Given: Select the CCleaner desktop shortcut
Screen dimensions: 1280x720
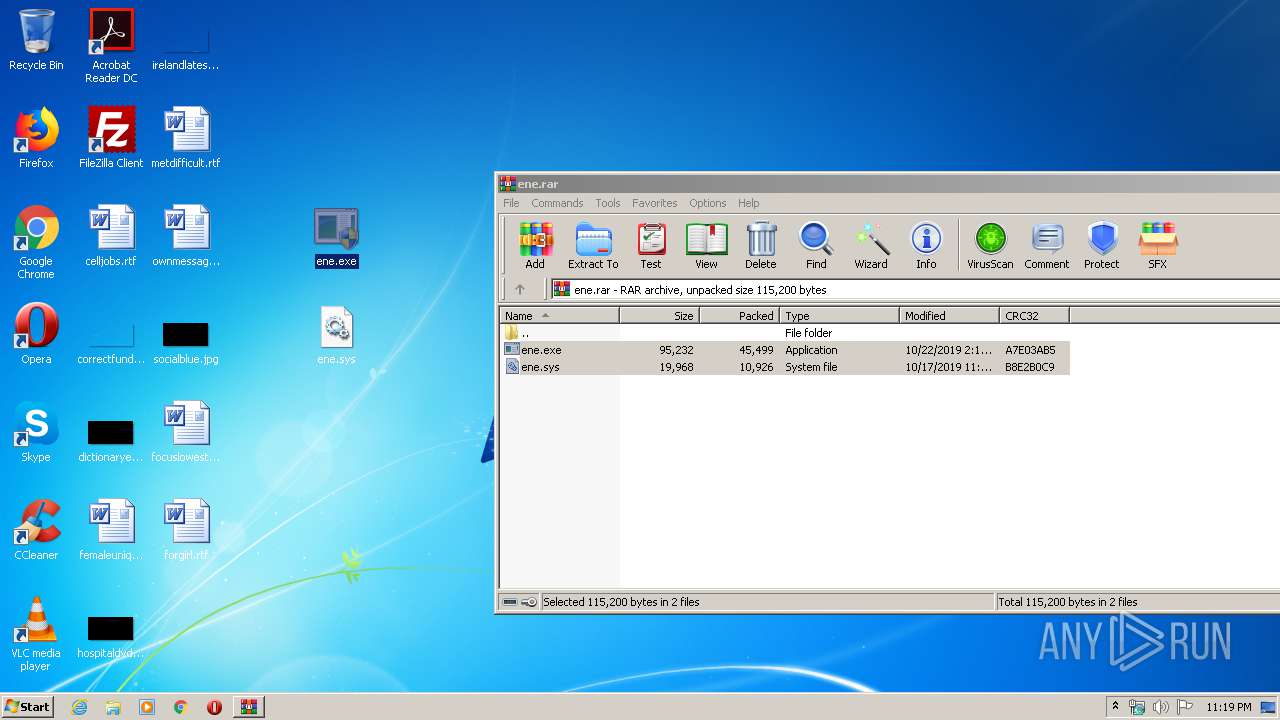Looking at the screenshot, I should (36, 530).
